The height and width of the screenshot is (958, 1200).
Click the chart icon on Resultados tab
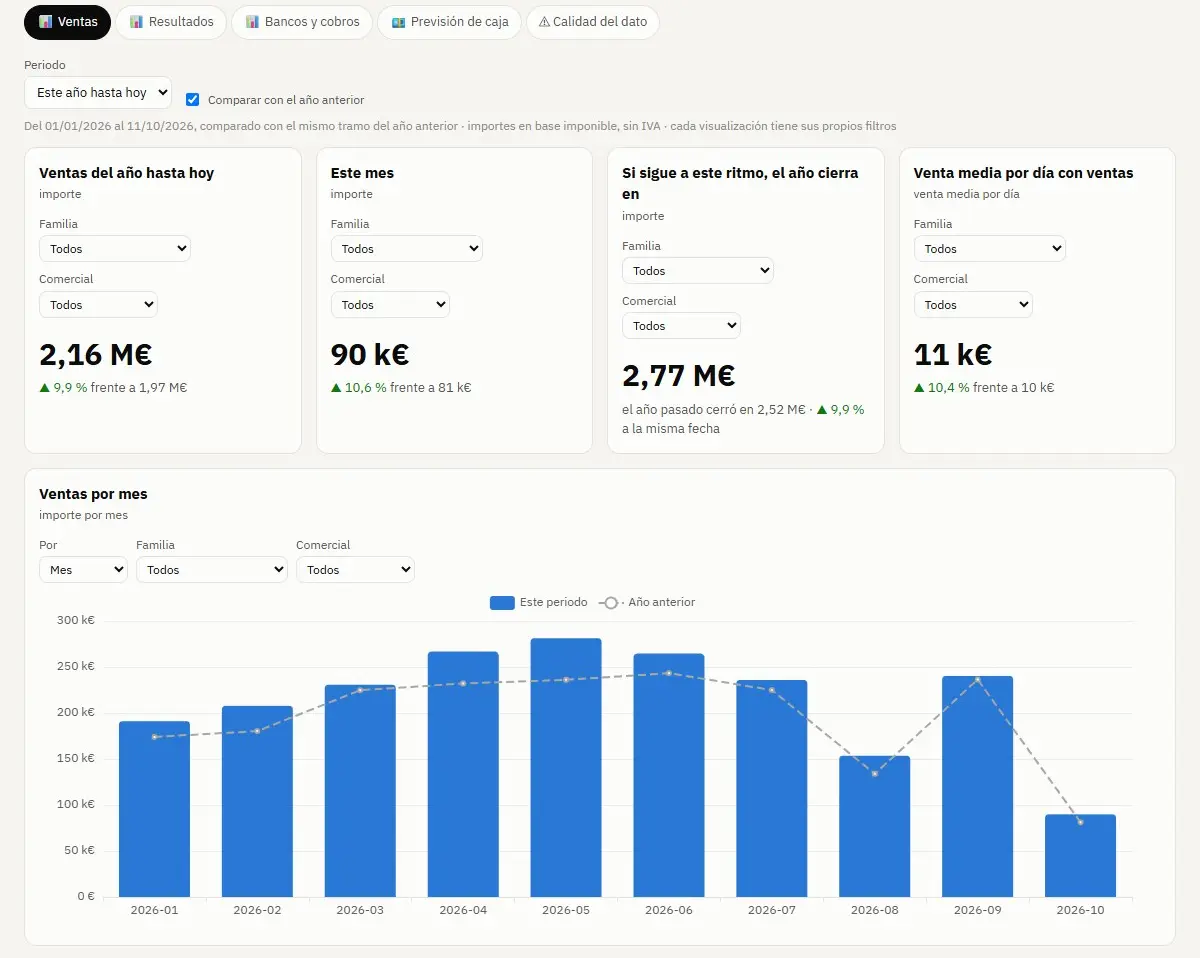click(137, 22)
